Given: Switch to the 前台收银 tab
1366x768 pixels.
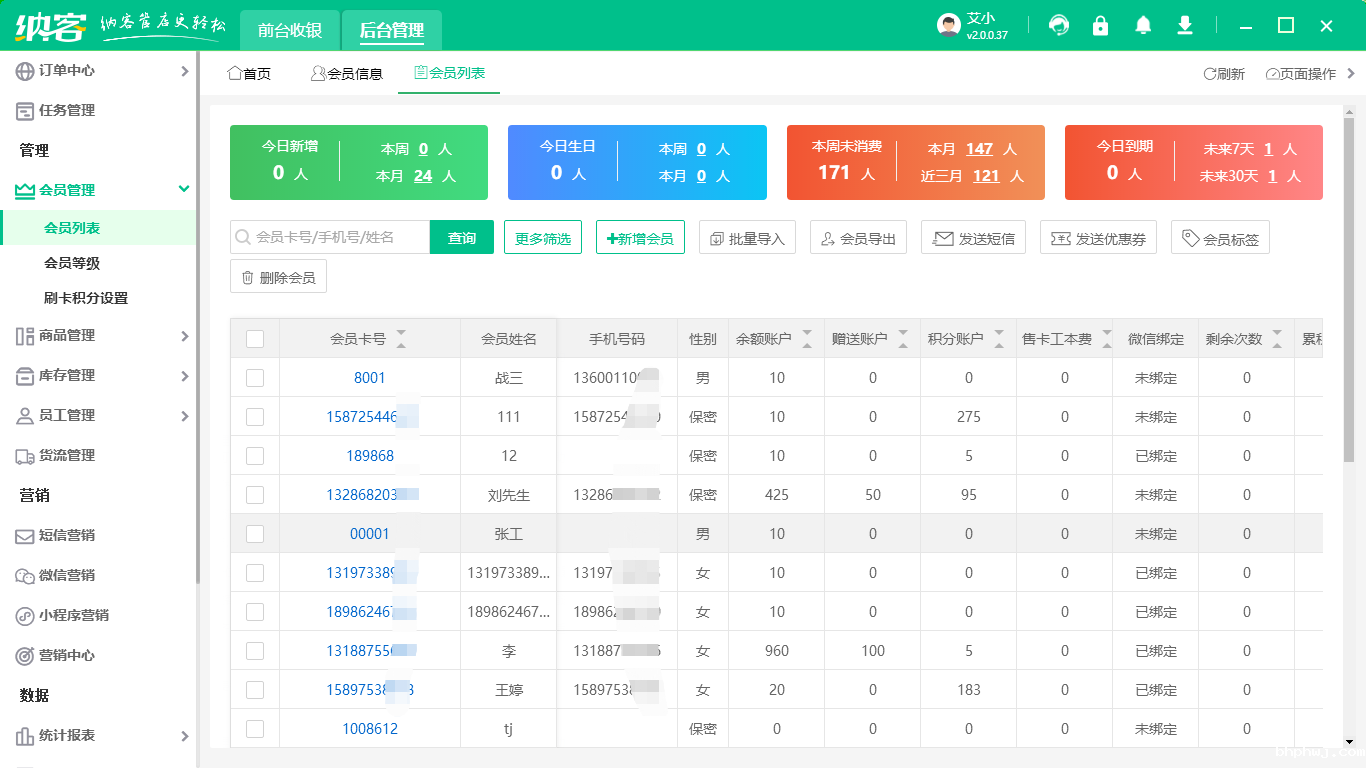Looking at the screenshot, I should 290,30.
